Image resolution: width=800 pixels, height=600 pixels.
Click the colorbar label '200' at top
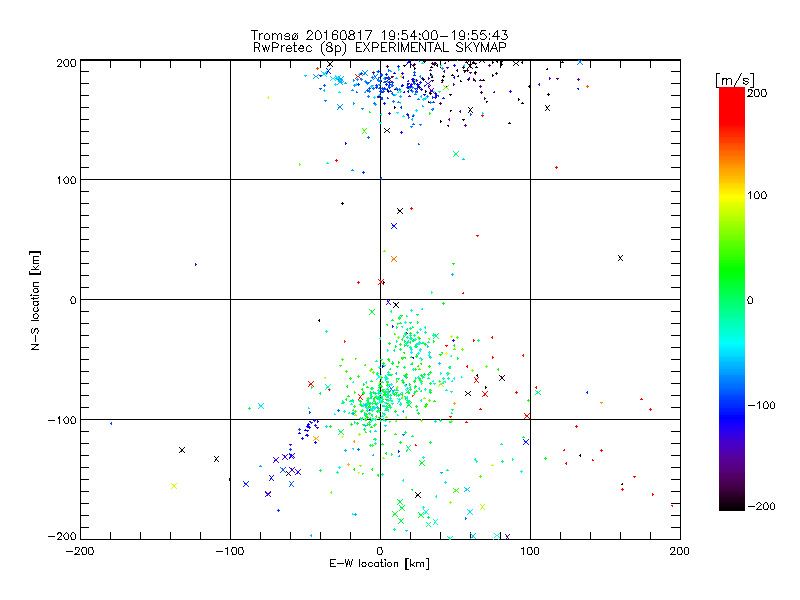click(x=757, y=93)
